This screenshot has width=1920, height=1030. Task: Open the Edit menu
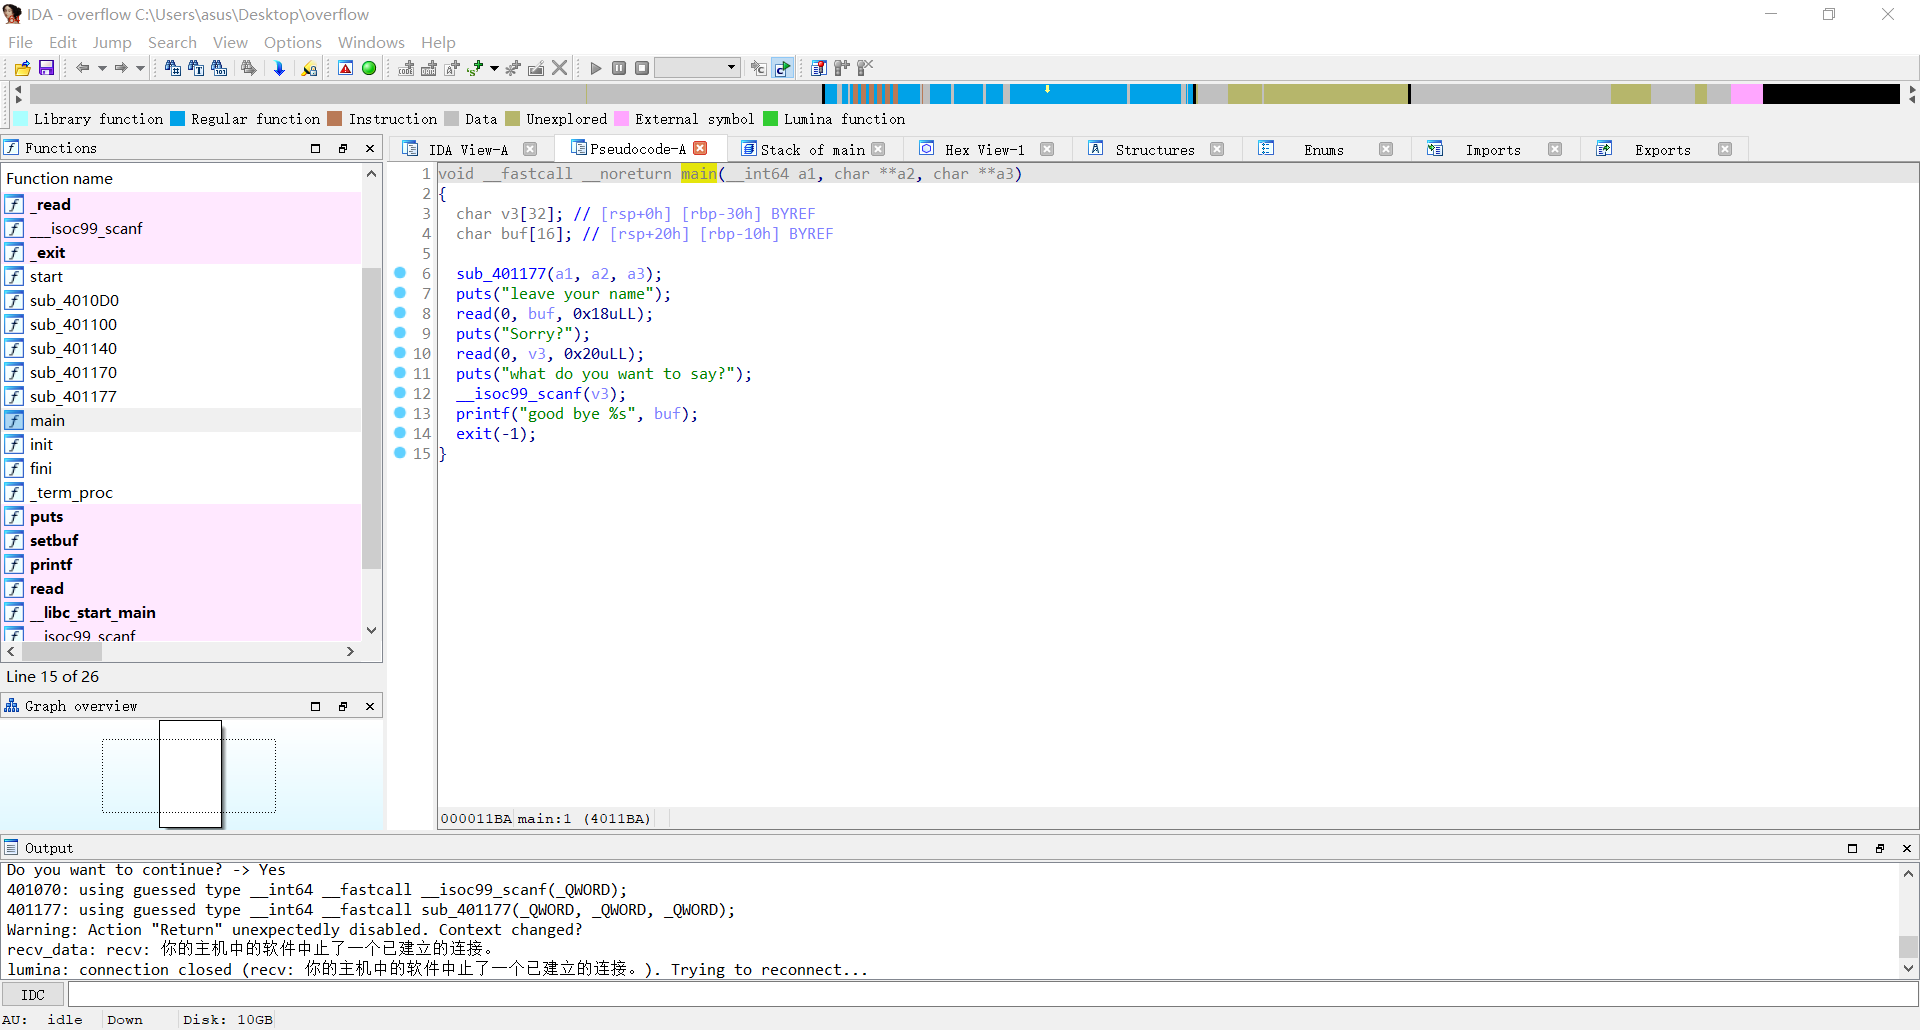63,42
